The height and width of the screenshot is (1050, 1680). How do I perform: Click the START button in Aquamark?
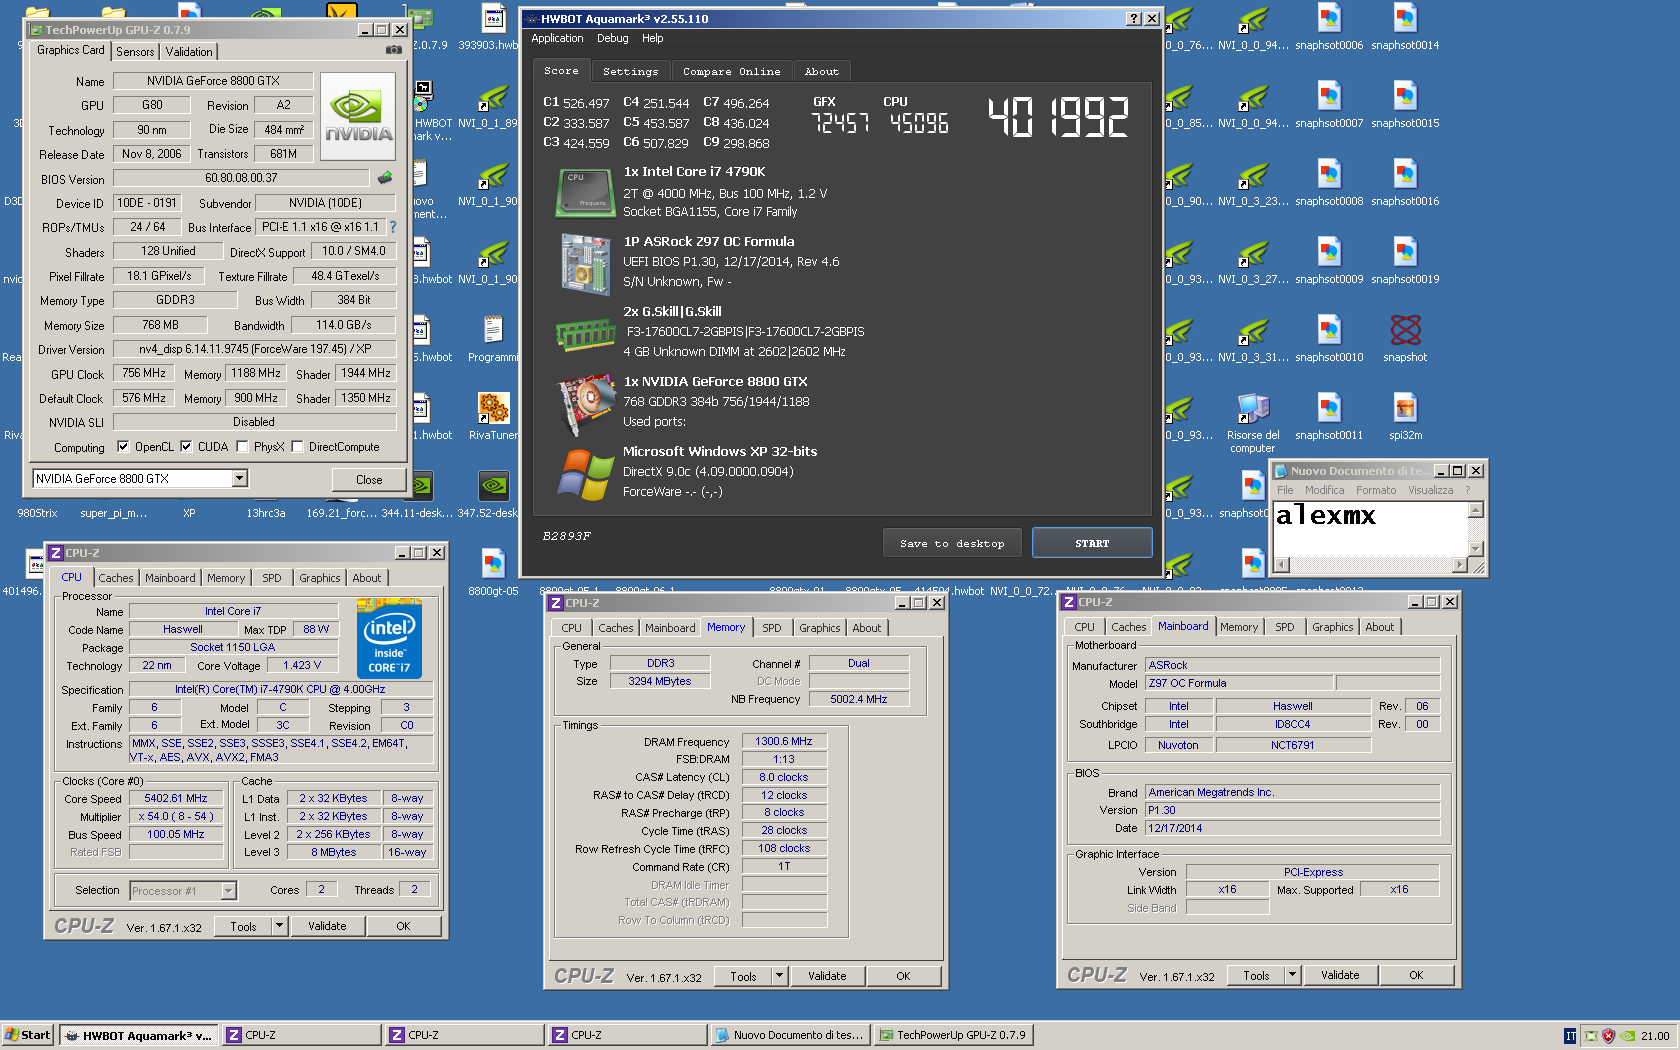1092,543
